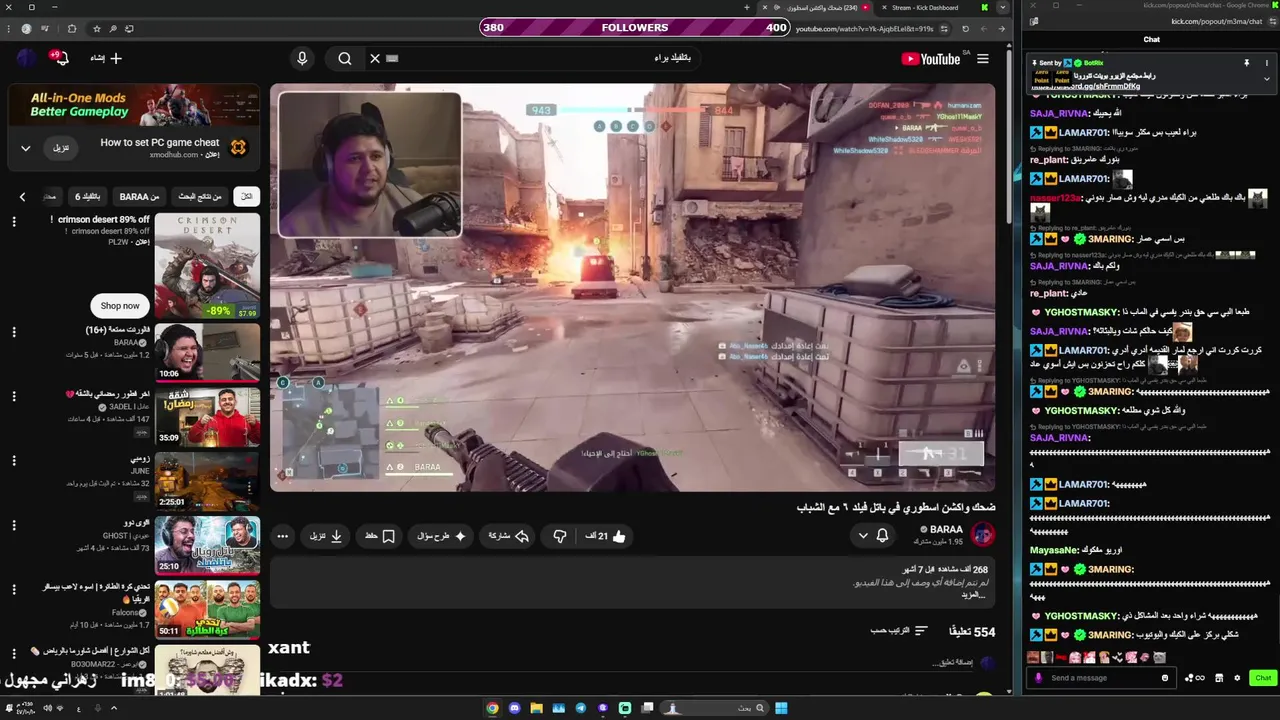Select the Battlefield 6 filter chip
1280x720 pixels.
click(x=88, y=196)
